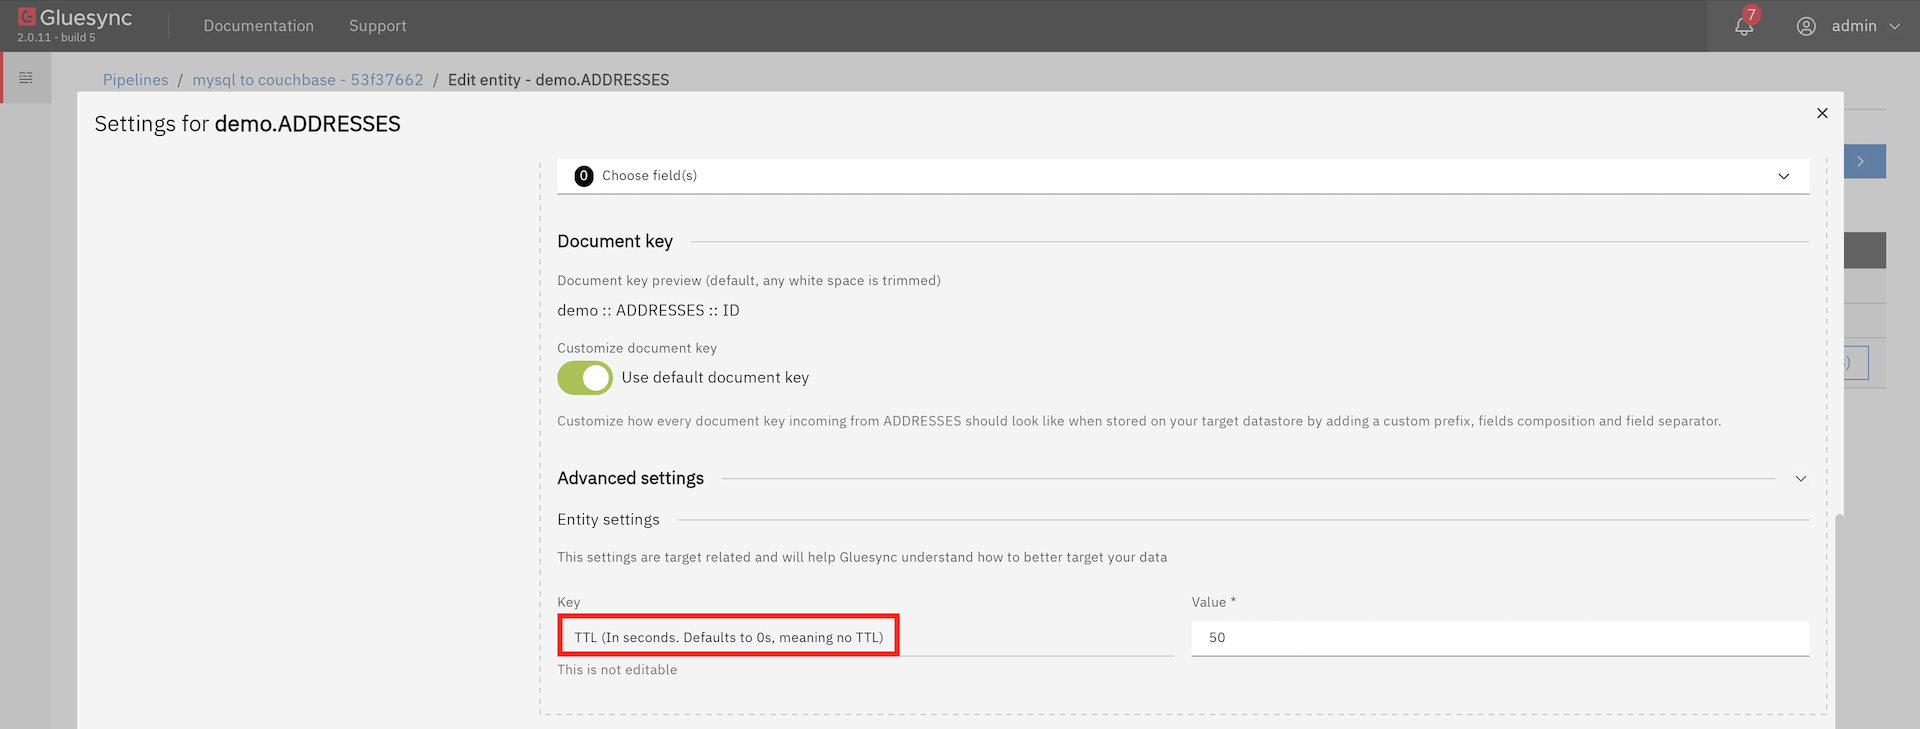Click the dialog vertical scrollbar
Viewport: 1920px width, 729px height.
(x=1838, y=620)
